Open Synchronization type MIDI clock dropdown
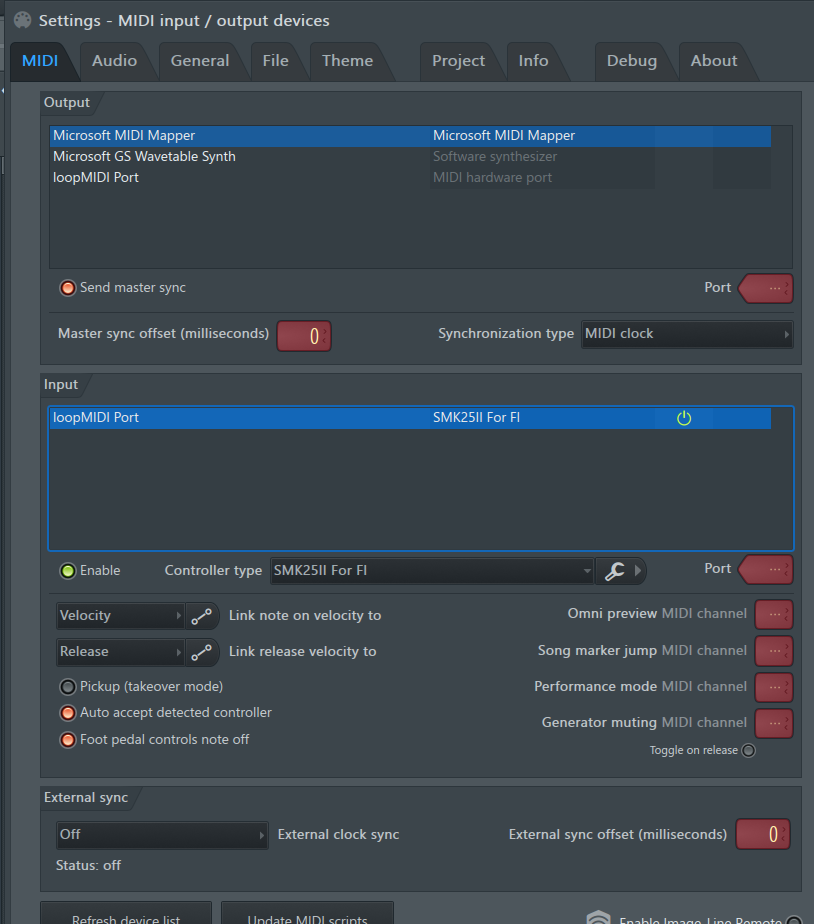814x924 pixels. tap(687, 334)
